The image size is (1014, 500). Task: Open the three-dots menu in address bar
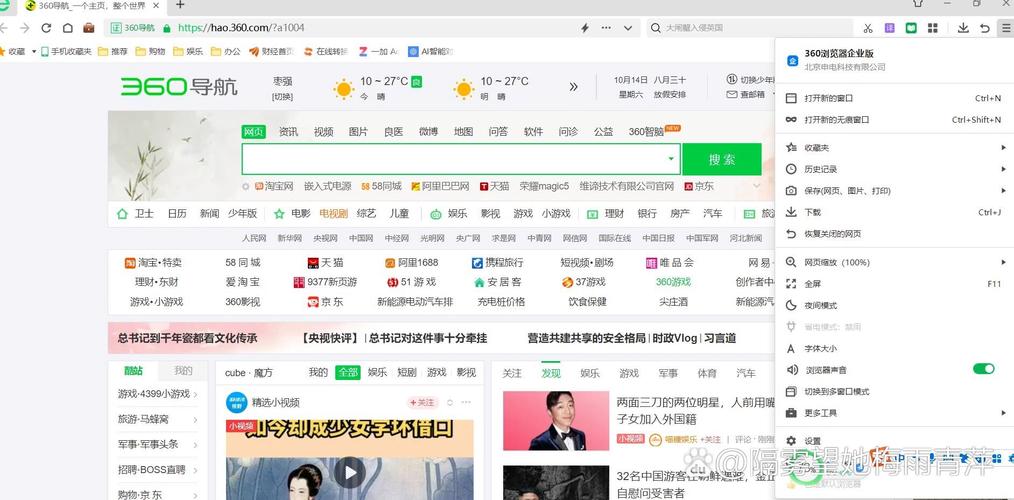tap(606, 28)
